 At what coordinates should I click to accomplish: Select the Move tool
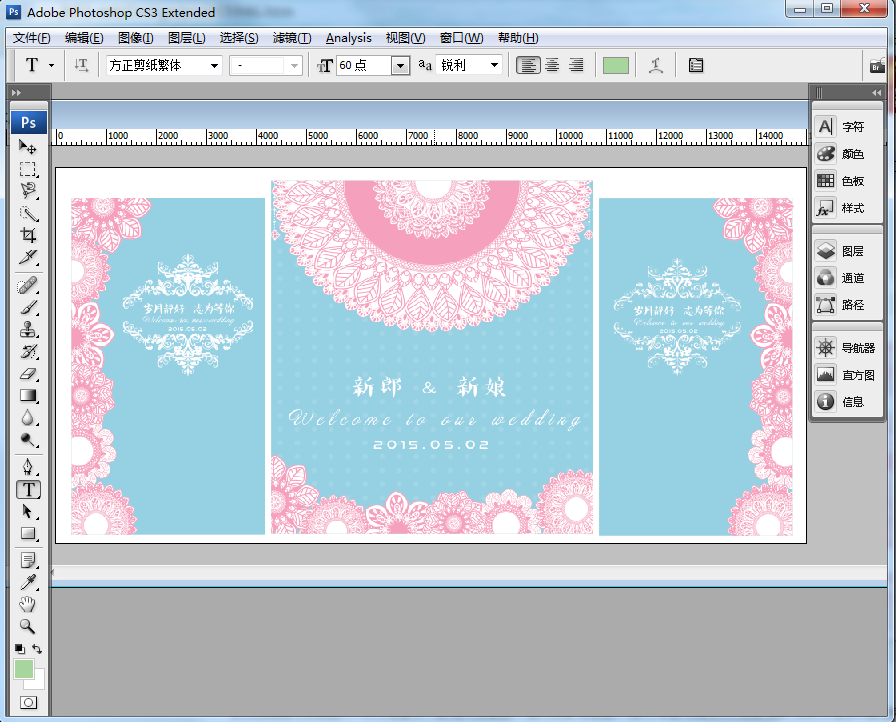click(27, 147)
